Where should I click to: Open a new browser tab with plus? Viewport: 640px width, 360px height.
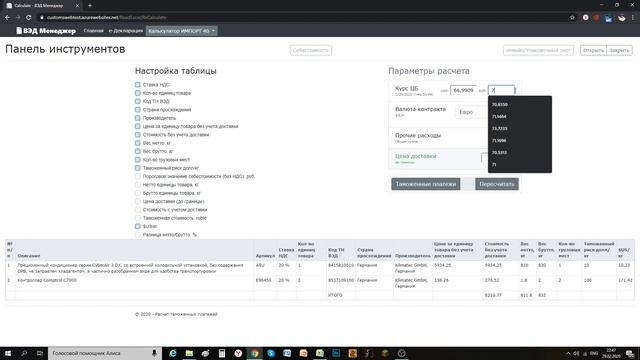tap(90, 6)
